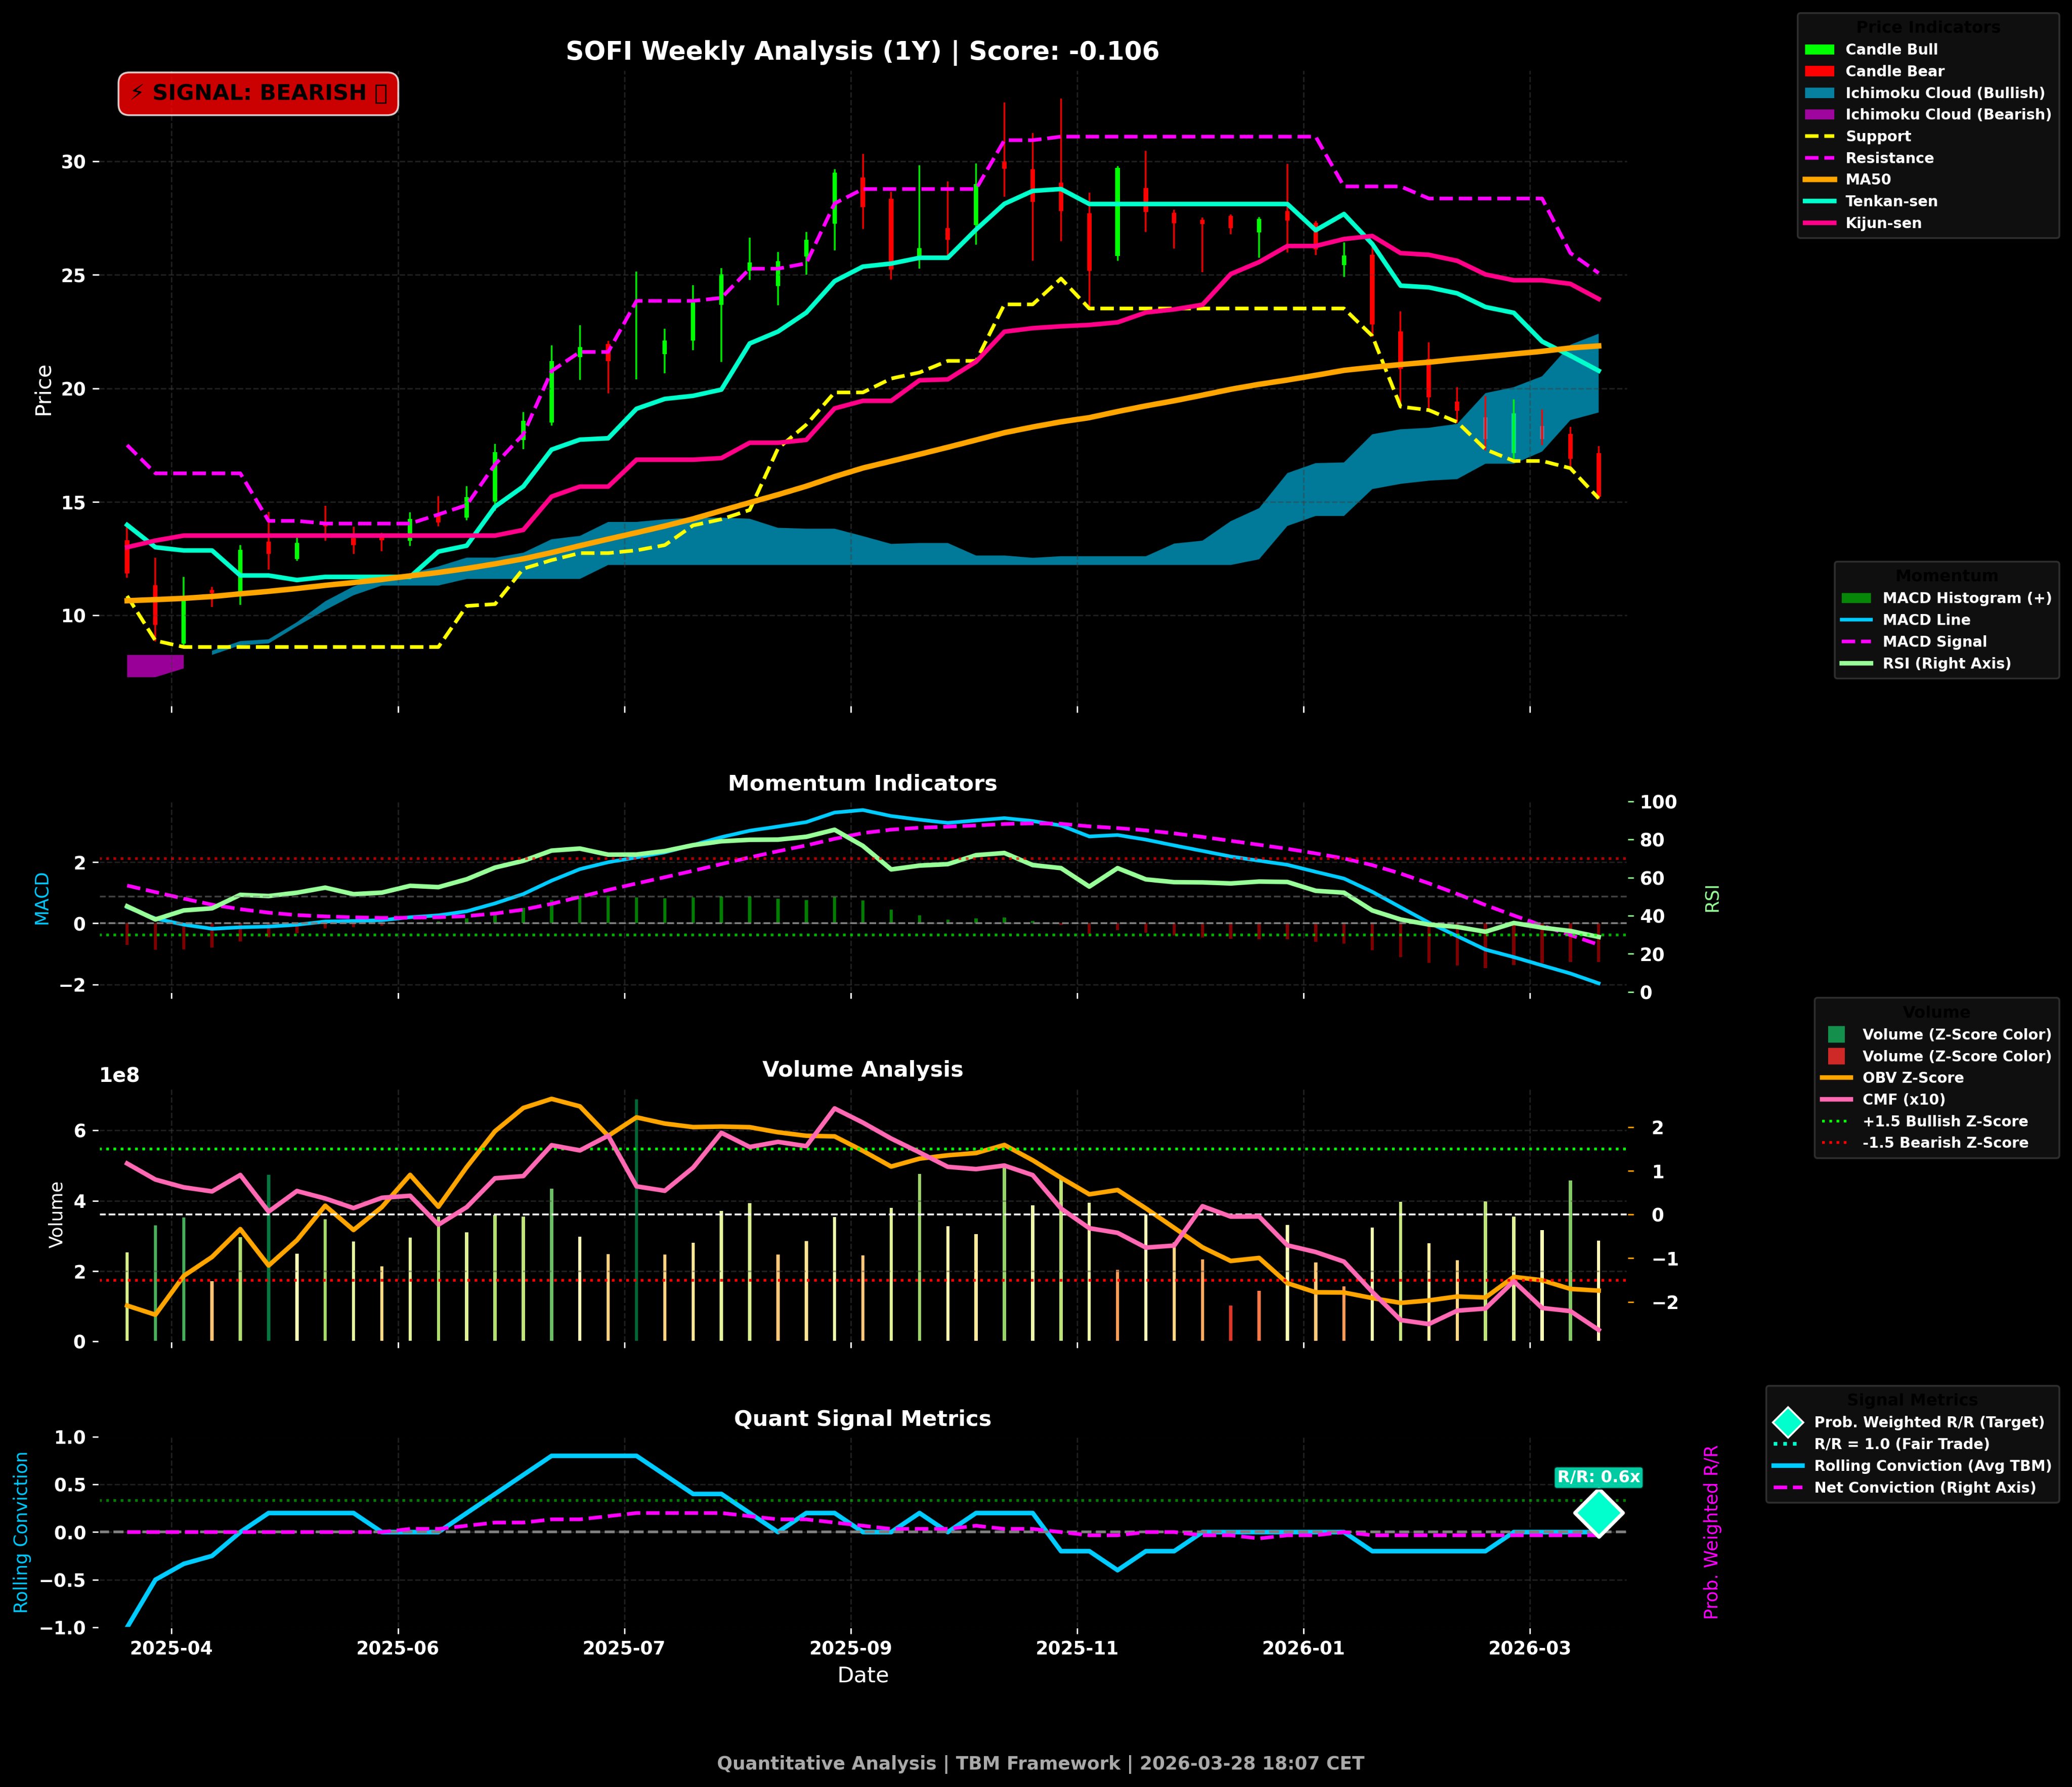This screenshot has width=2072, height=1787.
Task: Click the CMF (x10) legend entry
Action: [x=1903, y=1100]
